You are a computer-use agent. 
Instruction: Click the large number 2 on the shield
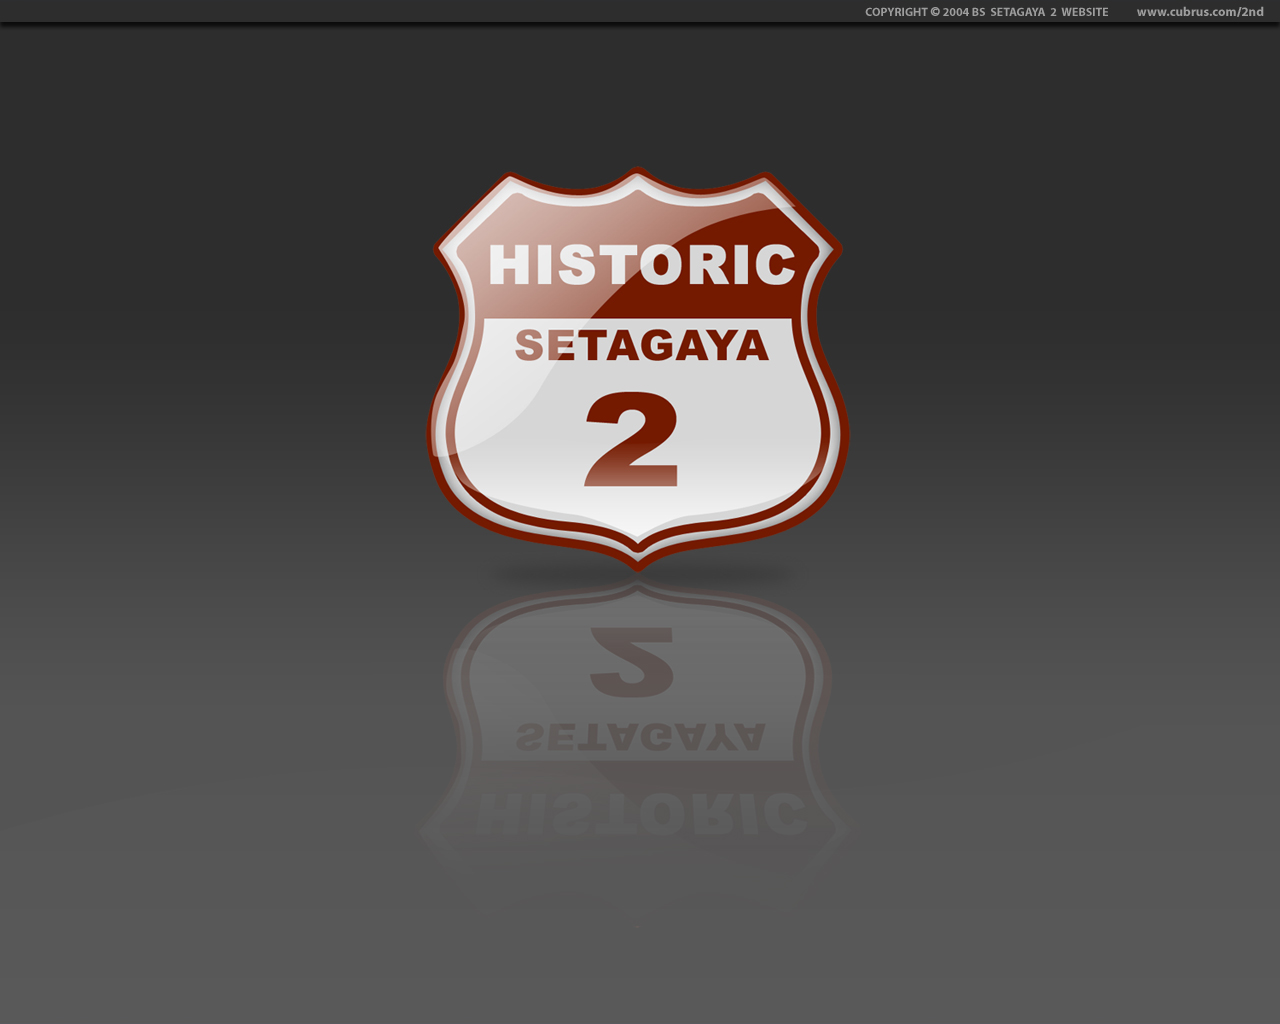point(632,440)
